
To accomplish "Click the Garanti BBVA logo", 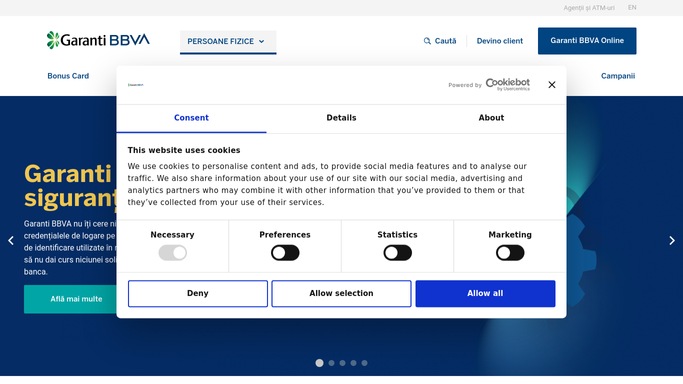I will (98, 40).
